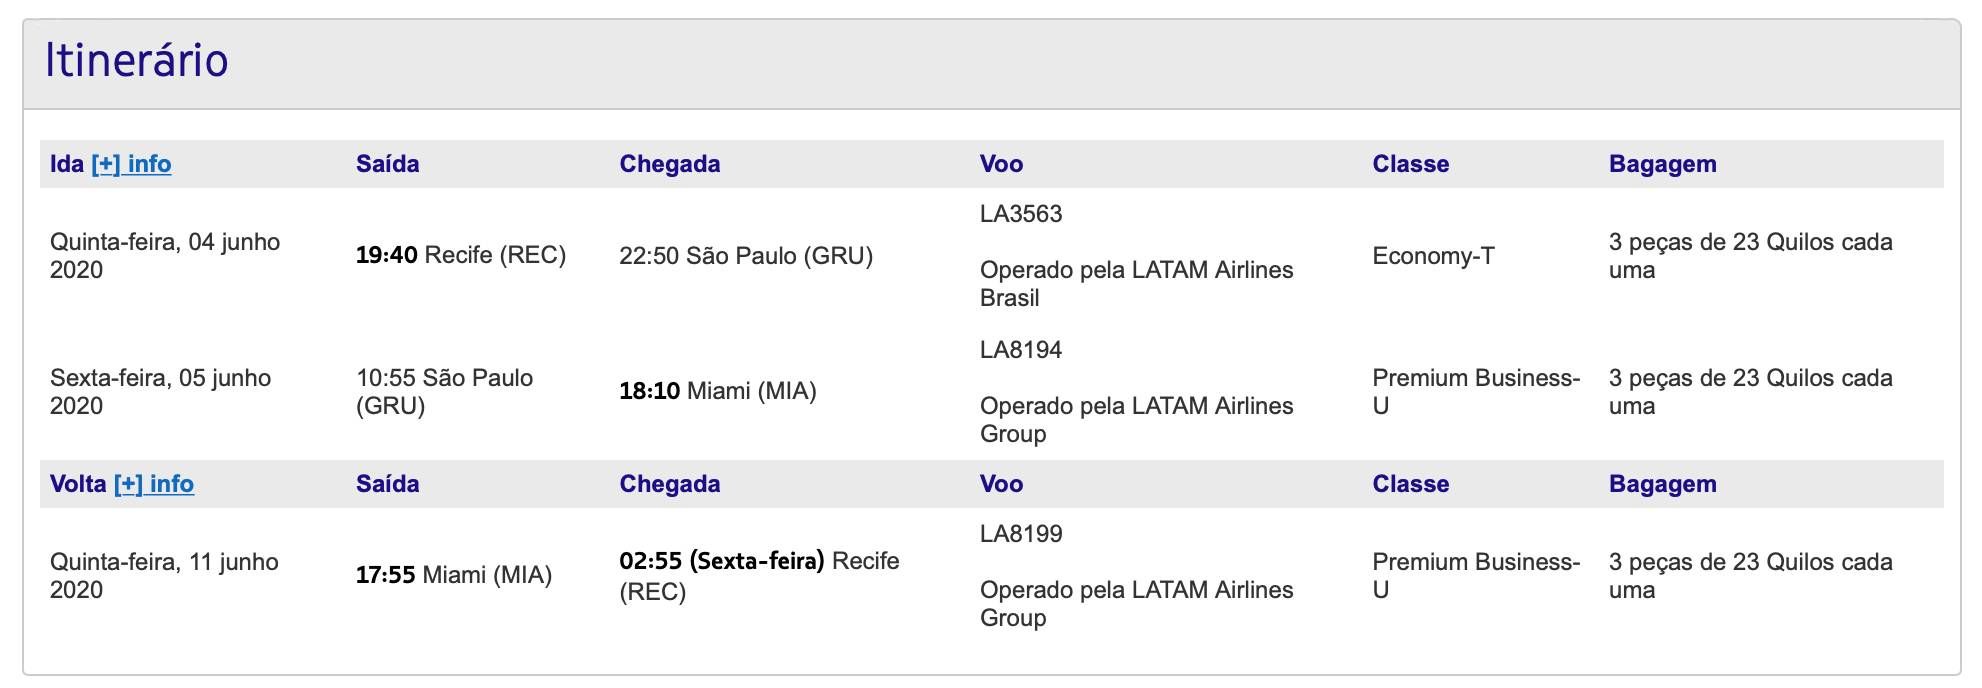Click Quinta-feira, 11 junho 2020 date
Image resolution: width=1982 pixels, height=688 pixels.
[x=164, y=576]
